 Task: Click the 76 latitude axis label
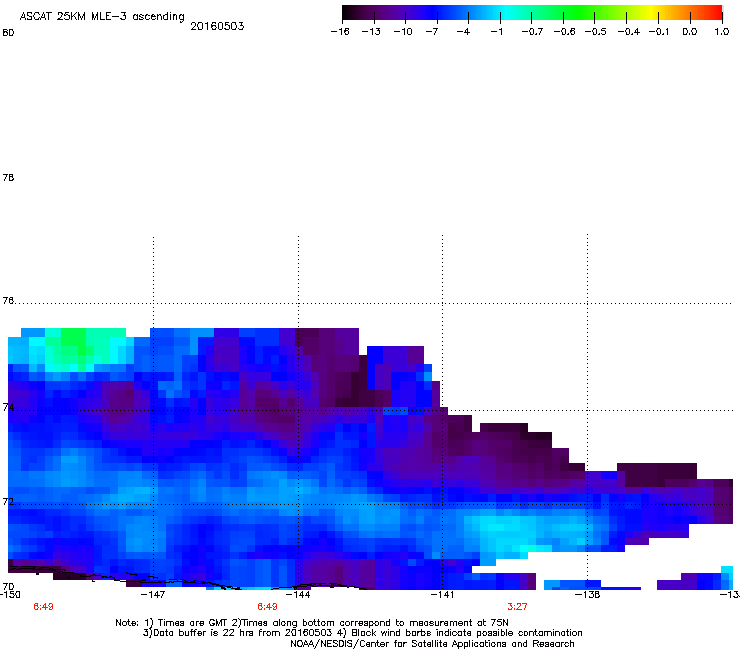(8, 300)
